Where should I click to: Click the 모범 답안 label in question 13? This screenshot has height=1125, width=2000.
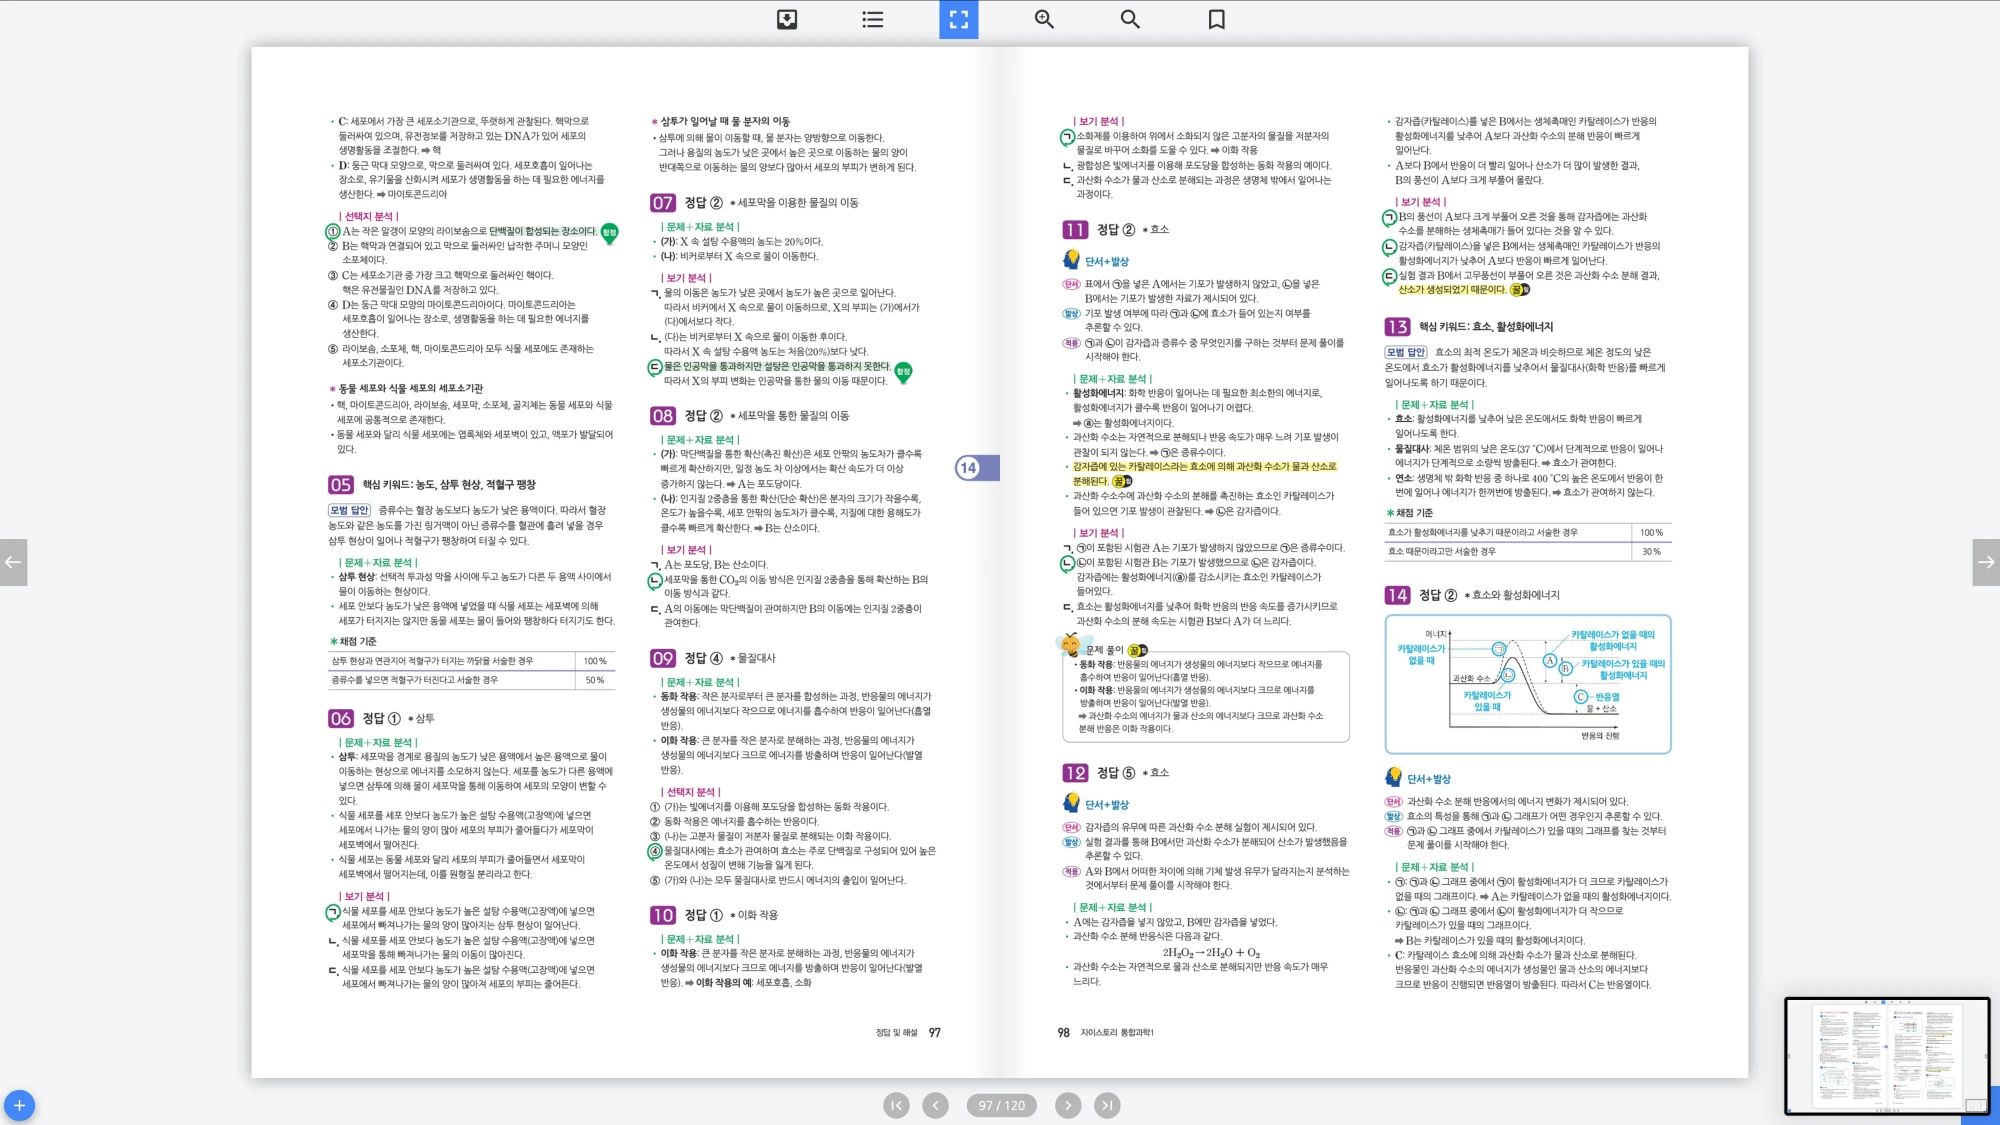[1406, 352]
